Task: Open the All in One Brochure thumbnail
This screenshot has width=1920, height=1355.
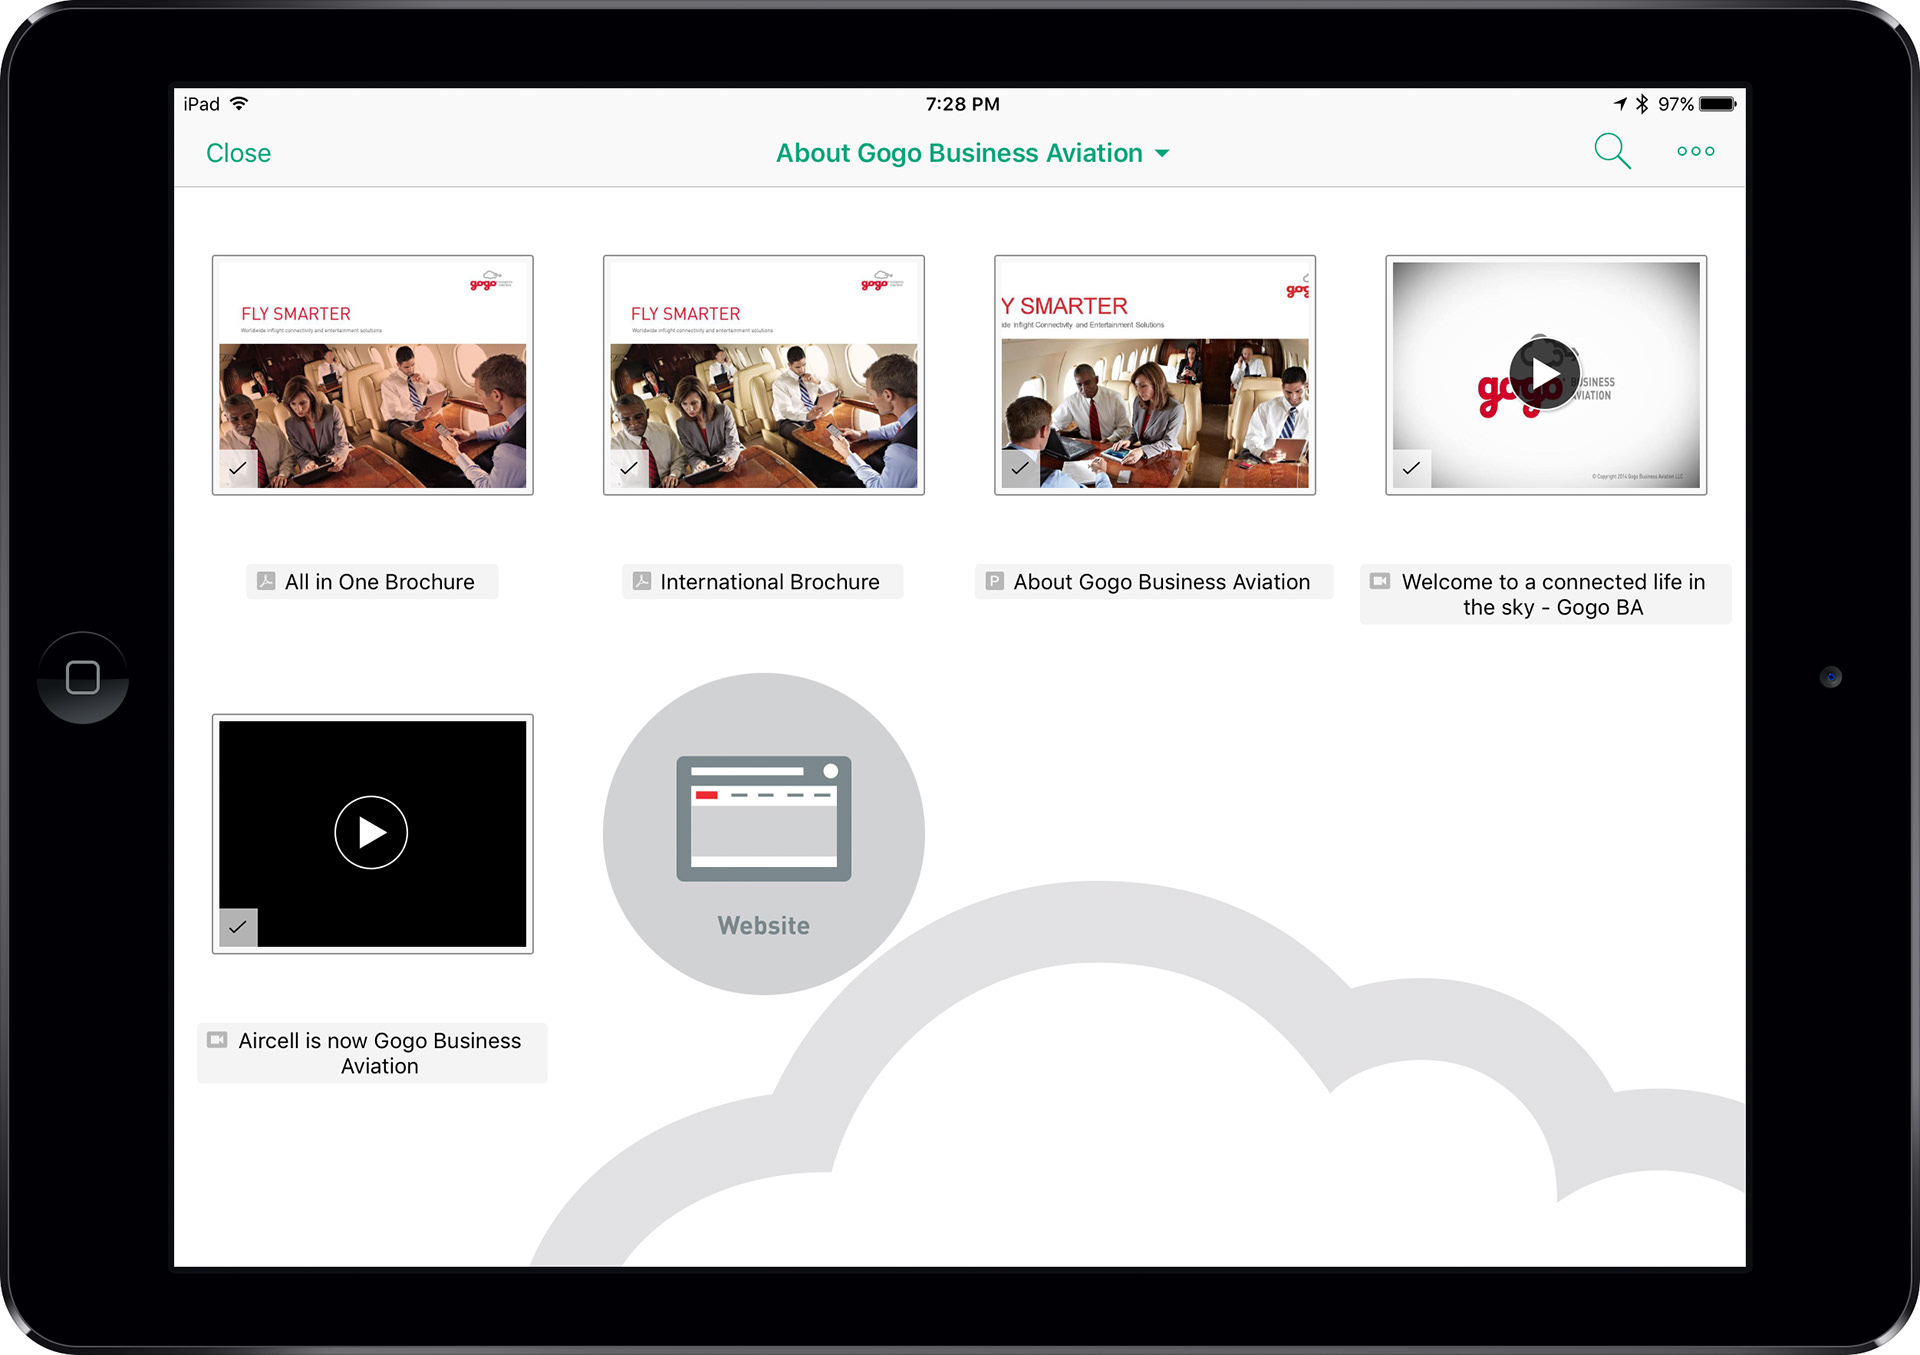Action: 372,375
